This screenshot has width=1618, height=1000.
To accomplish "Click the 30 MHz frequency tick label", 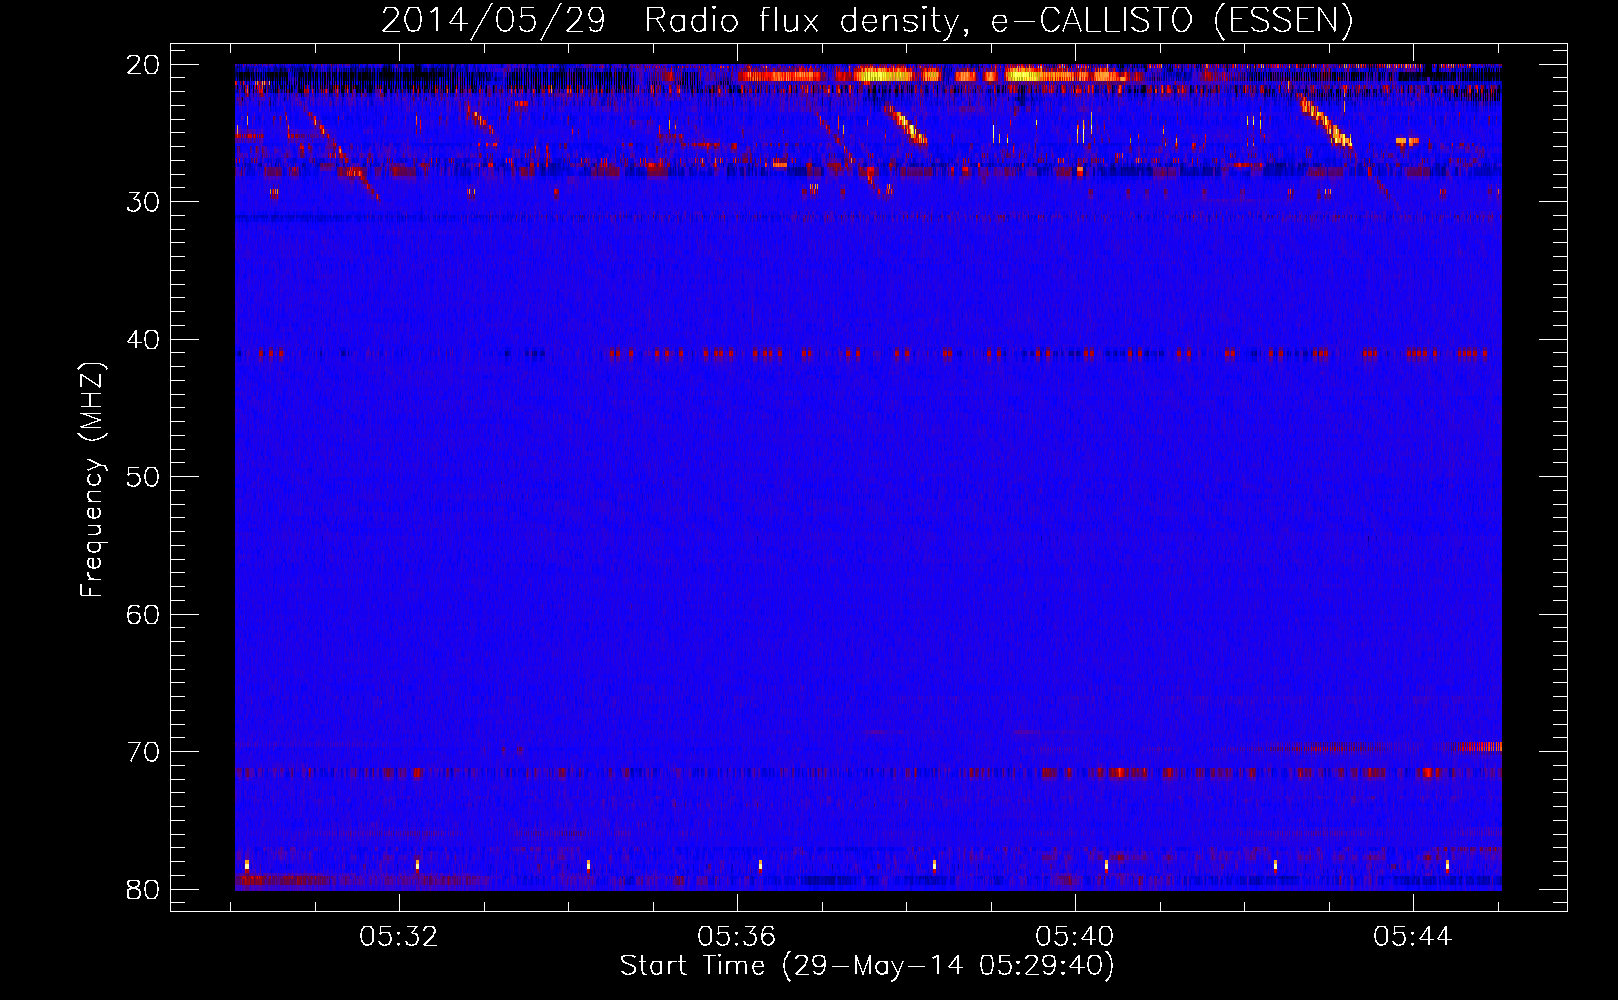I will (x=143, y=202).
